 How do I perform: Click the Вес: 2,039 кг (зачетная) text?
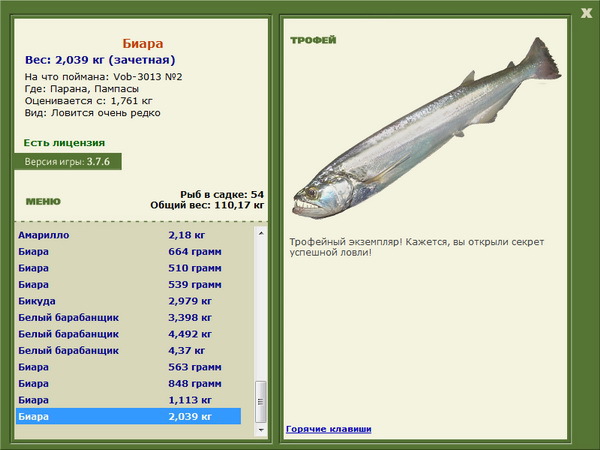(x=100, y=60)
